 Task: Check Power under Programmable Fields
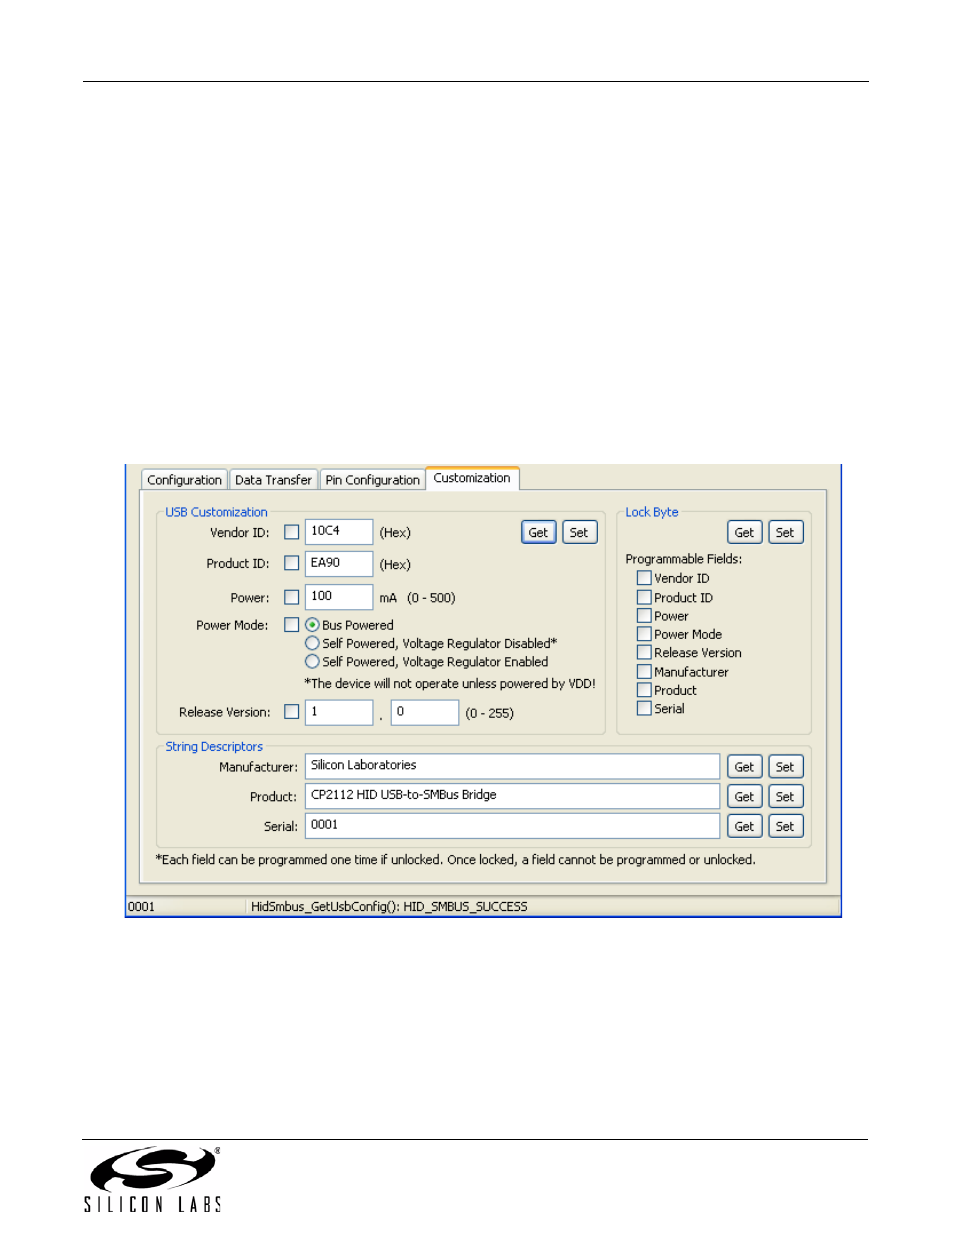tap(644, 616)
